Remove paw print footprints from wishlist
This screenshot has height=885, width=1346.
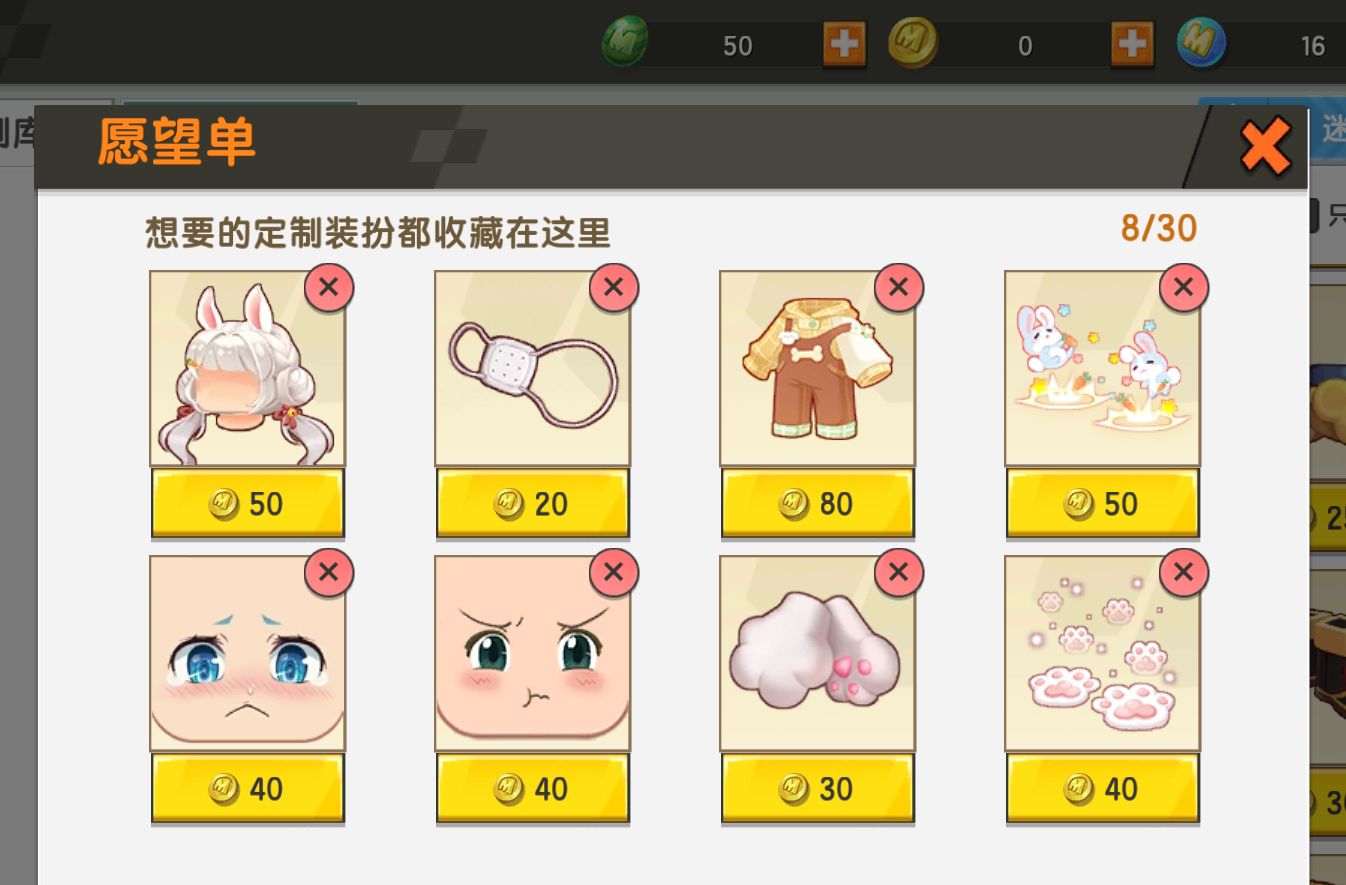click(1183, 573)
